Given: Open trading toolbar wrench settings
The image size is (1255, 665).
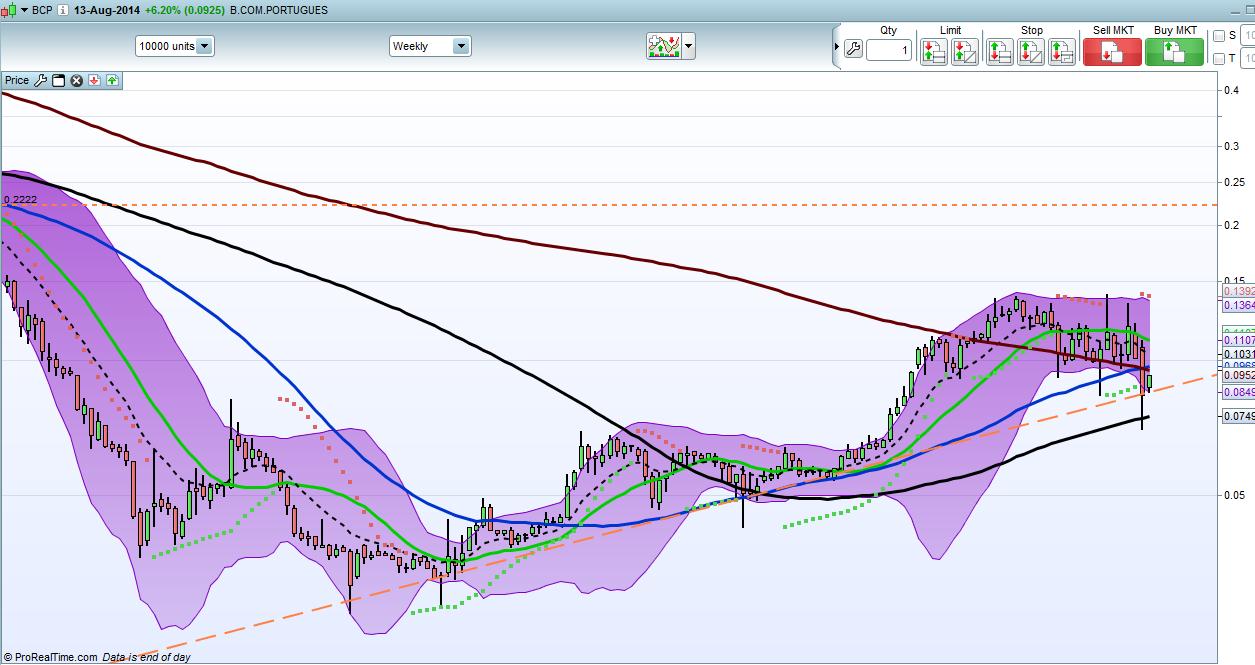Looking at the screenshot, I should pos(853,50).
